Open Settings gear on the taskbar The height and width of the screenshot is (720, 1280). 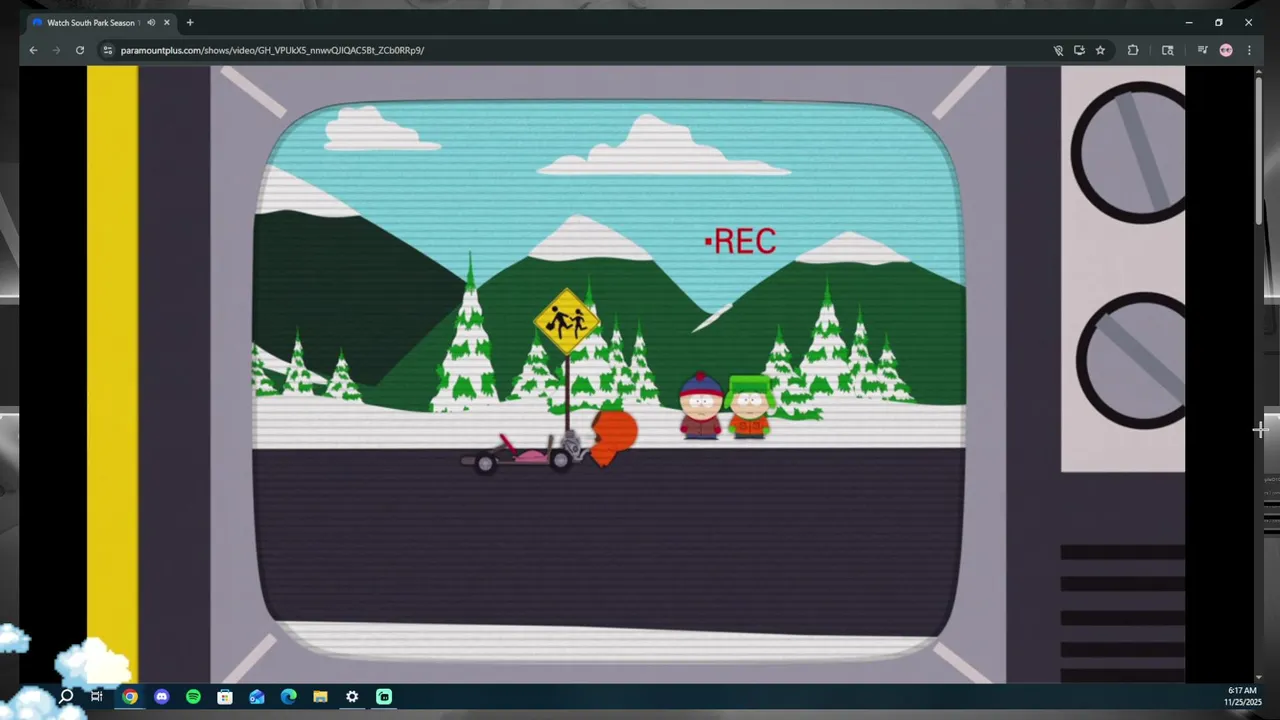352,697
